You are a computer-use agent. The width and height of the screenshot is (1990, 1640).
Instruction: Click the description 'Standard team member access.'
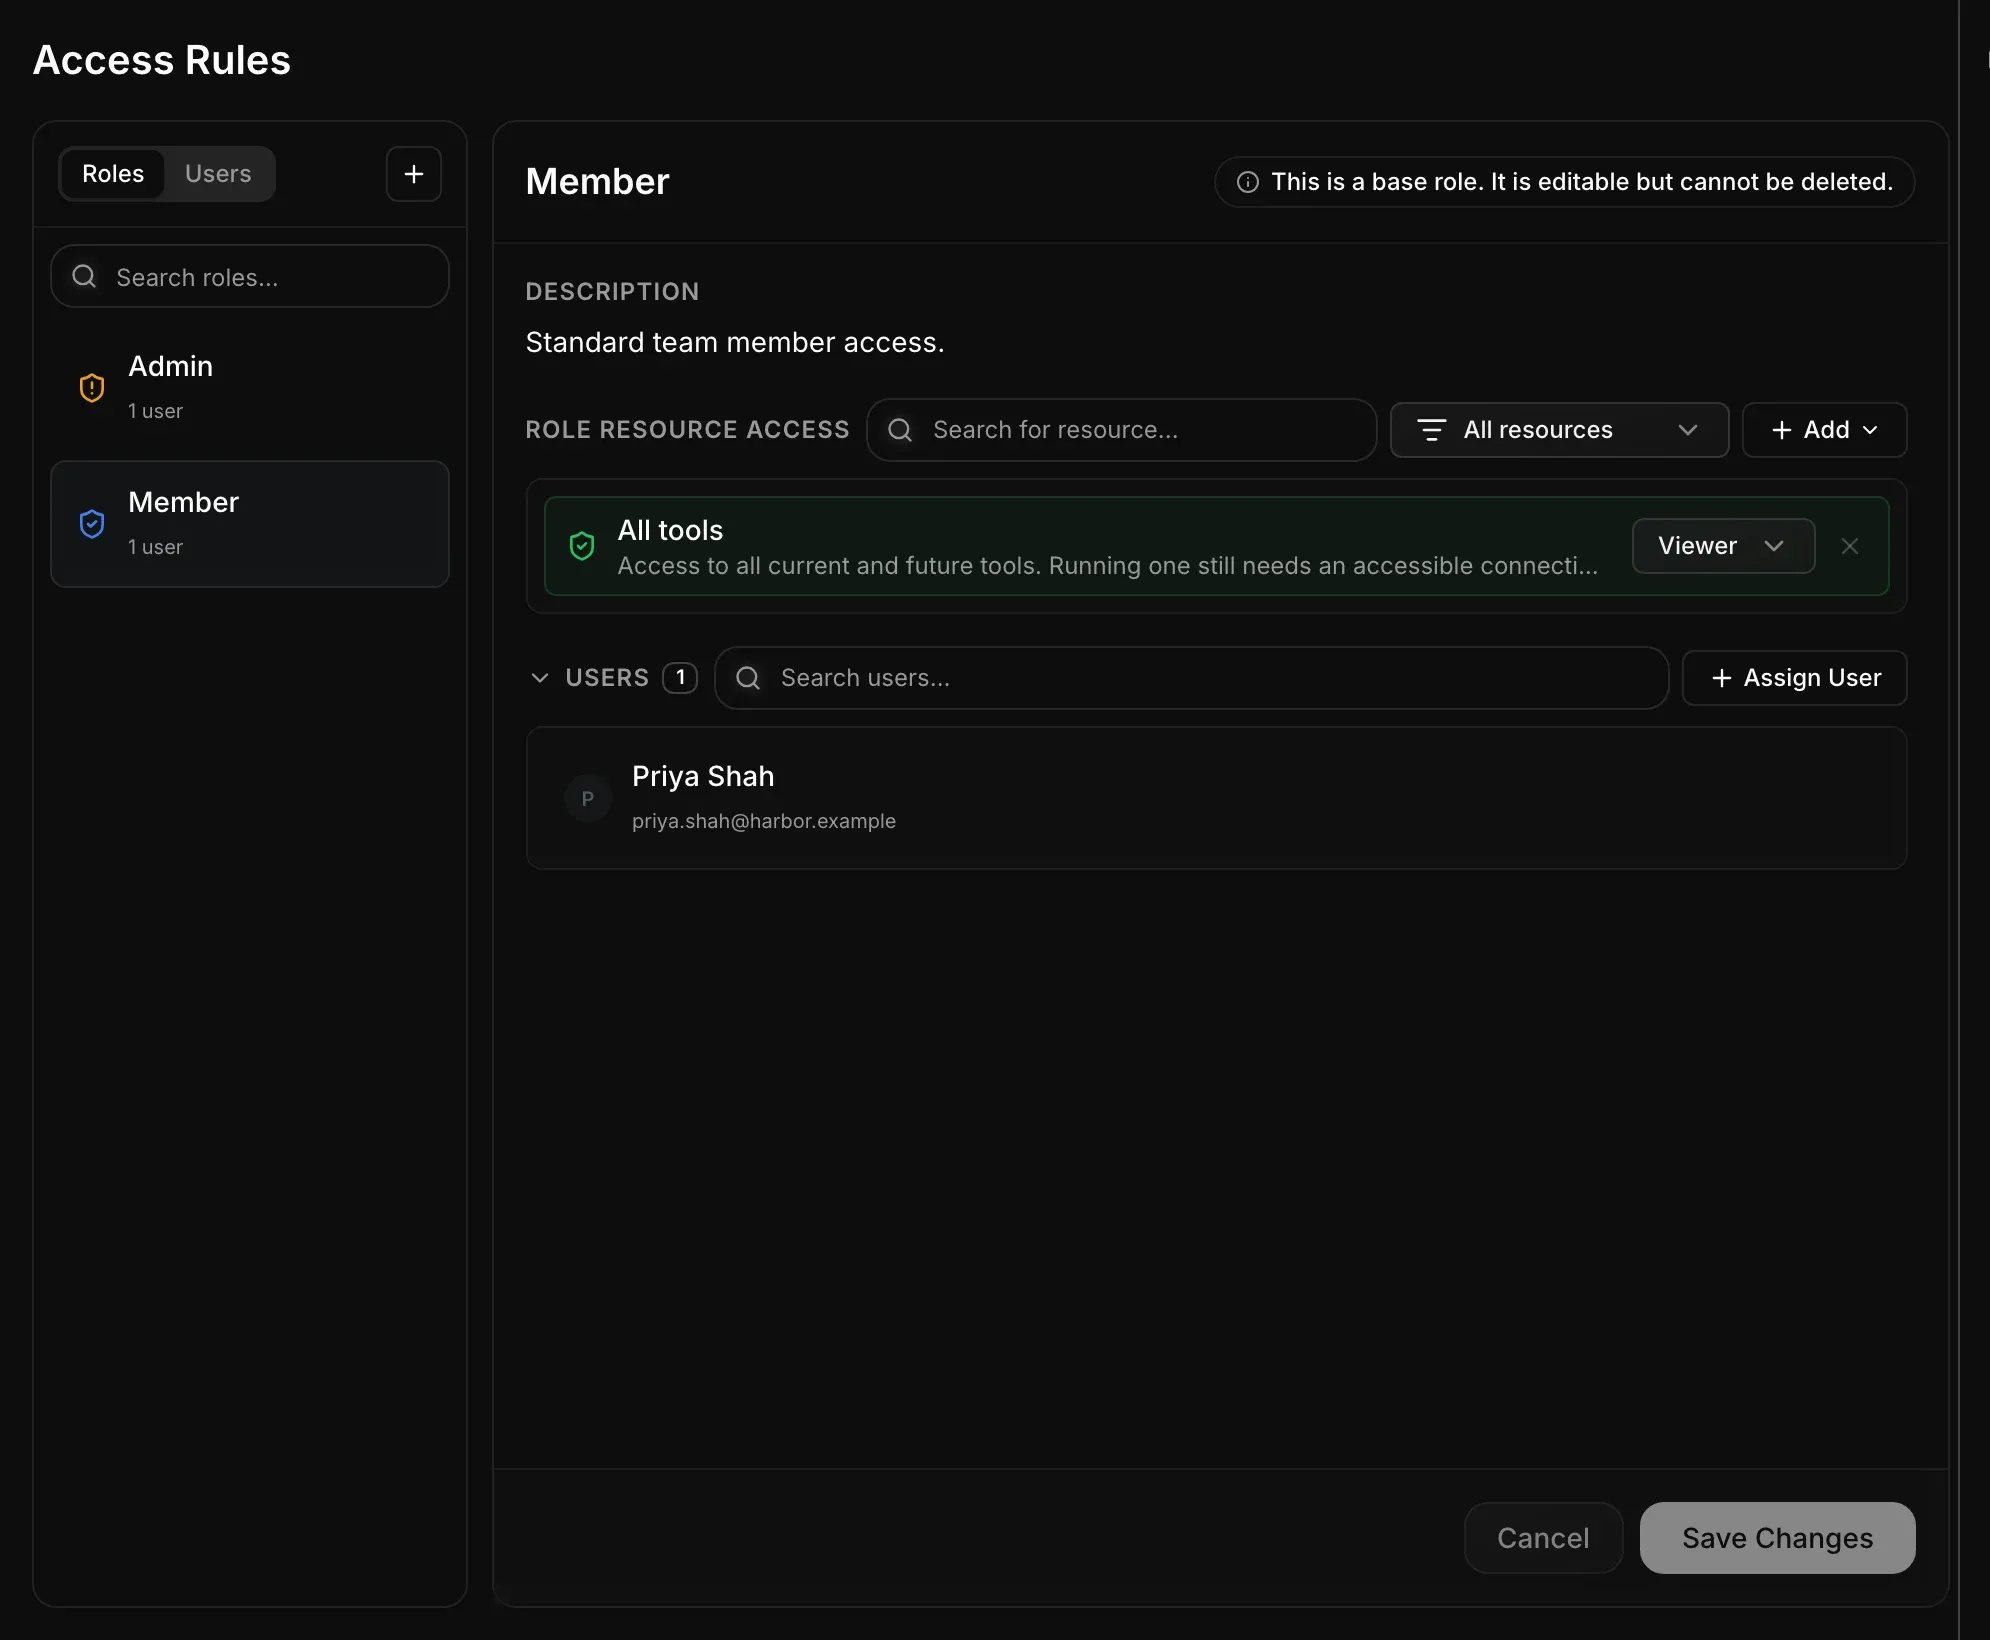pos(735,342)
